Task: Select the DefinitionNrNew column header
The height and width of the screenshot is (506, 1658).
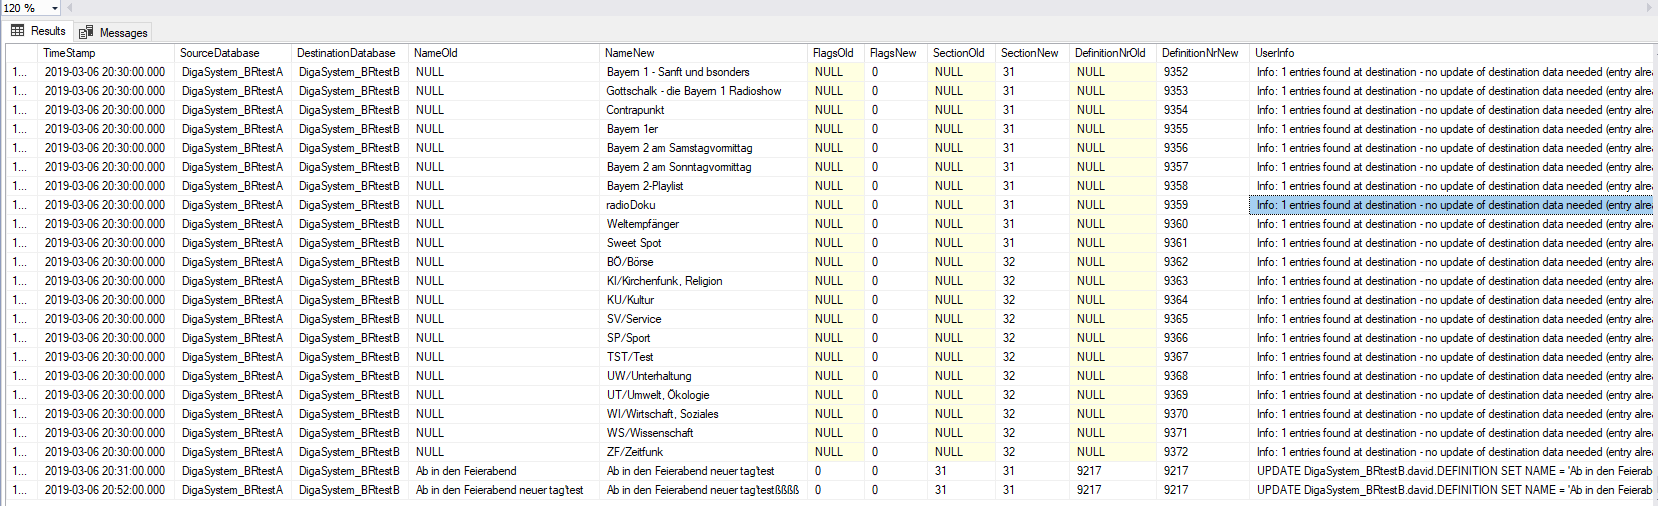Action: click(1199, 53)
